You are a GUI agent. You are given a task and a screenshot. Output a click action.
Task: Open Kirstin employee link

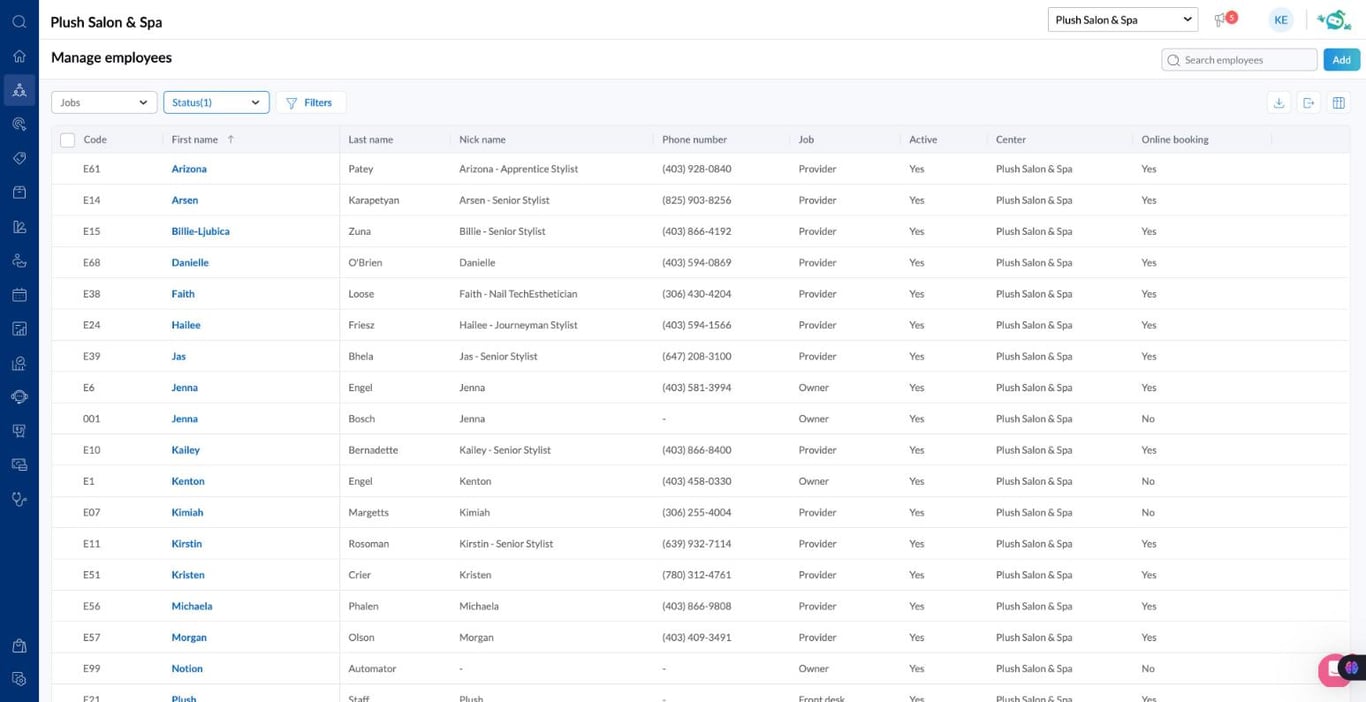pyautogui.click(x=186, y=544)
